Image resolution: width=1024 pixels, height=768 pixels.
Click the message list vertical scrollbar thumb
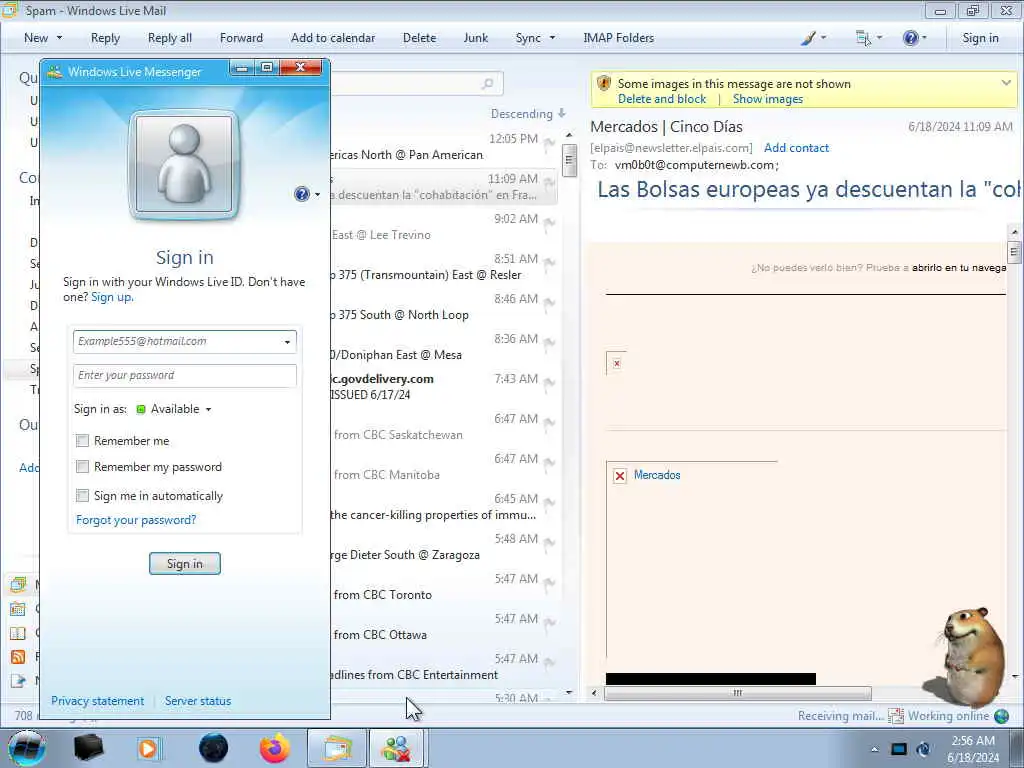click(569, 161)
